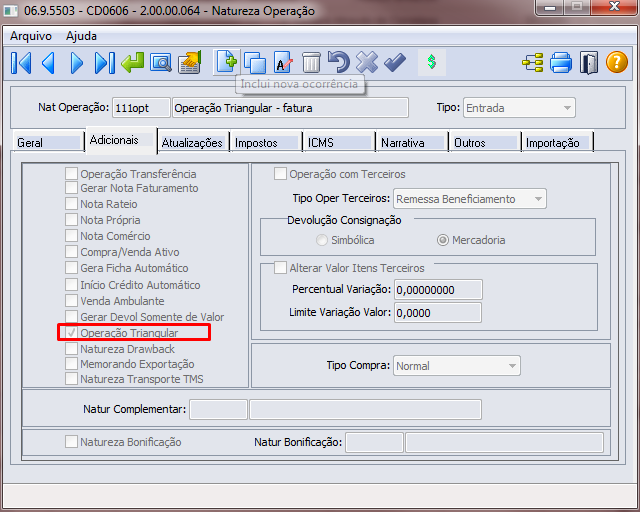The image size is (640, 512).
Task: Click the green dollar sign icon
Action: 431,62
